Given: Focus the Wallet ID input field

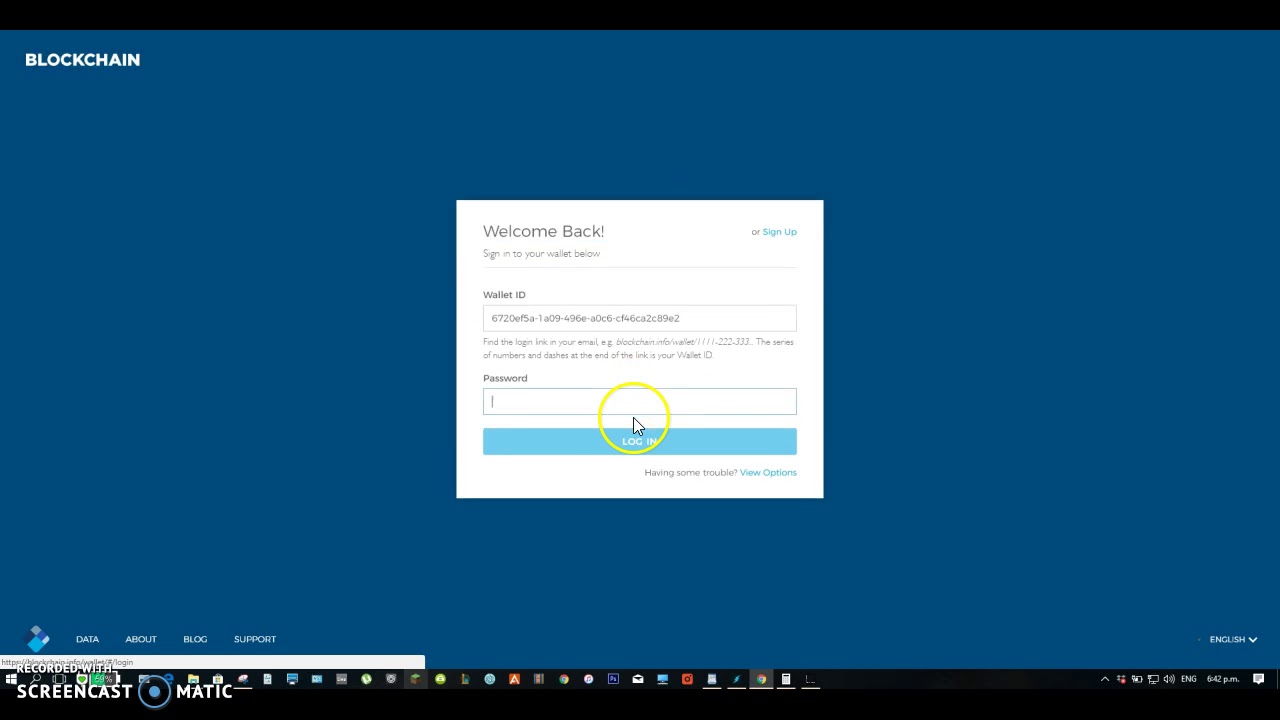Looking at the screenshot, I should click(x=640, y=318).
